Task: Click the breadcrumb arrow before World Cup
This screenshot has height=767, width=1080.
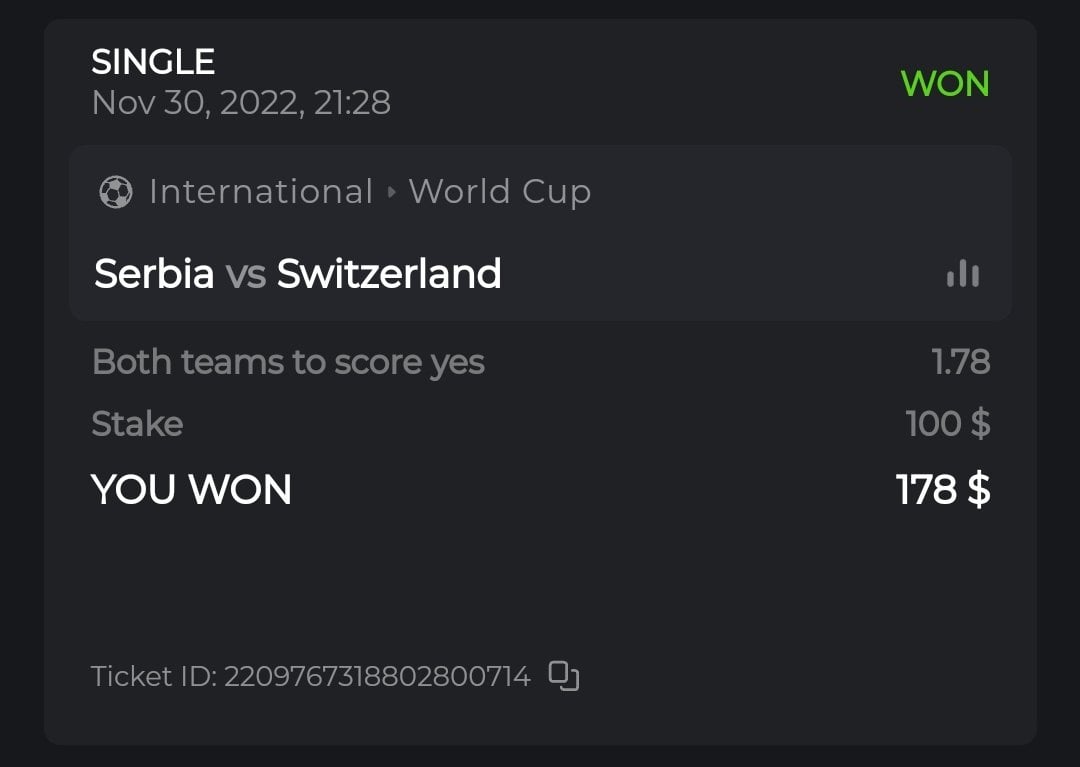Action: tap(392, 192)
